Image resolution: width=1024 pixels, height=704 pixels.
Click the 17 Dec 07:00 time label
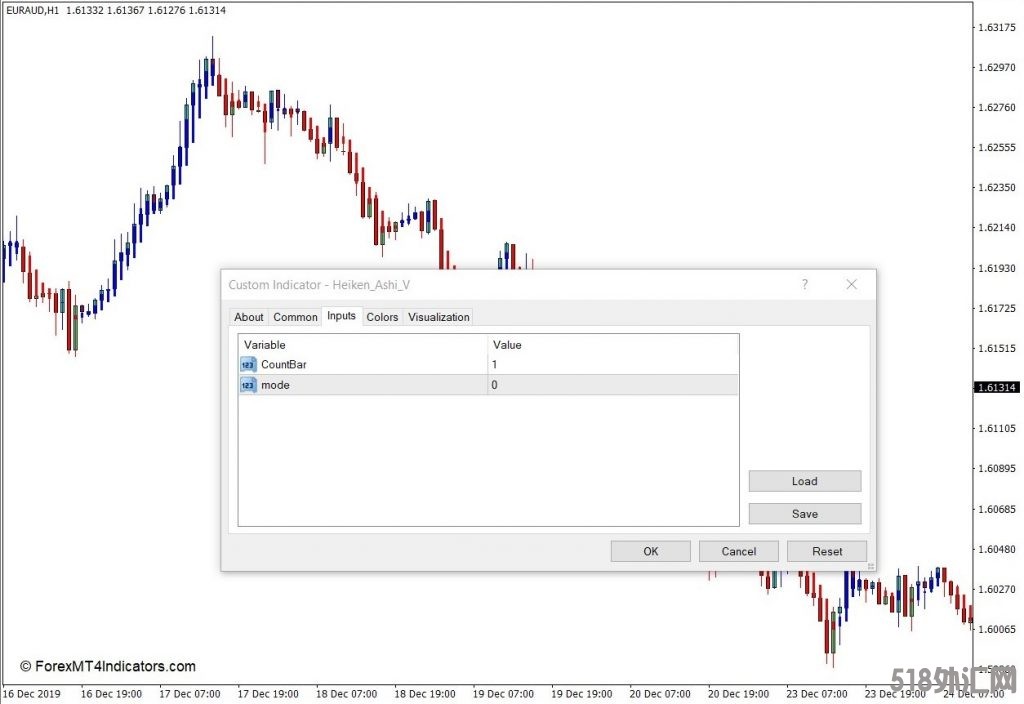click(189, 694)
